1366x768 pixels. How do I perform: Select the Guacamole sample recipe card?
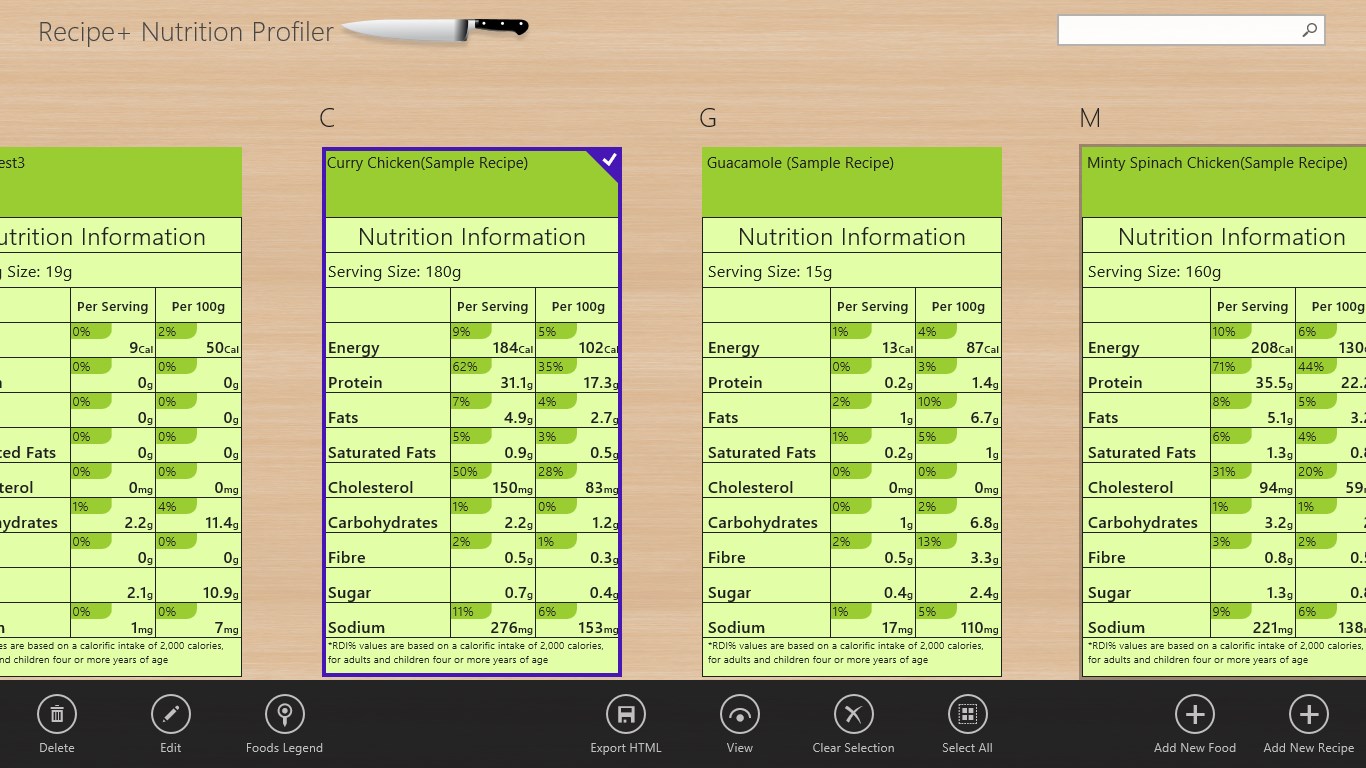click(851, 180)
